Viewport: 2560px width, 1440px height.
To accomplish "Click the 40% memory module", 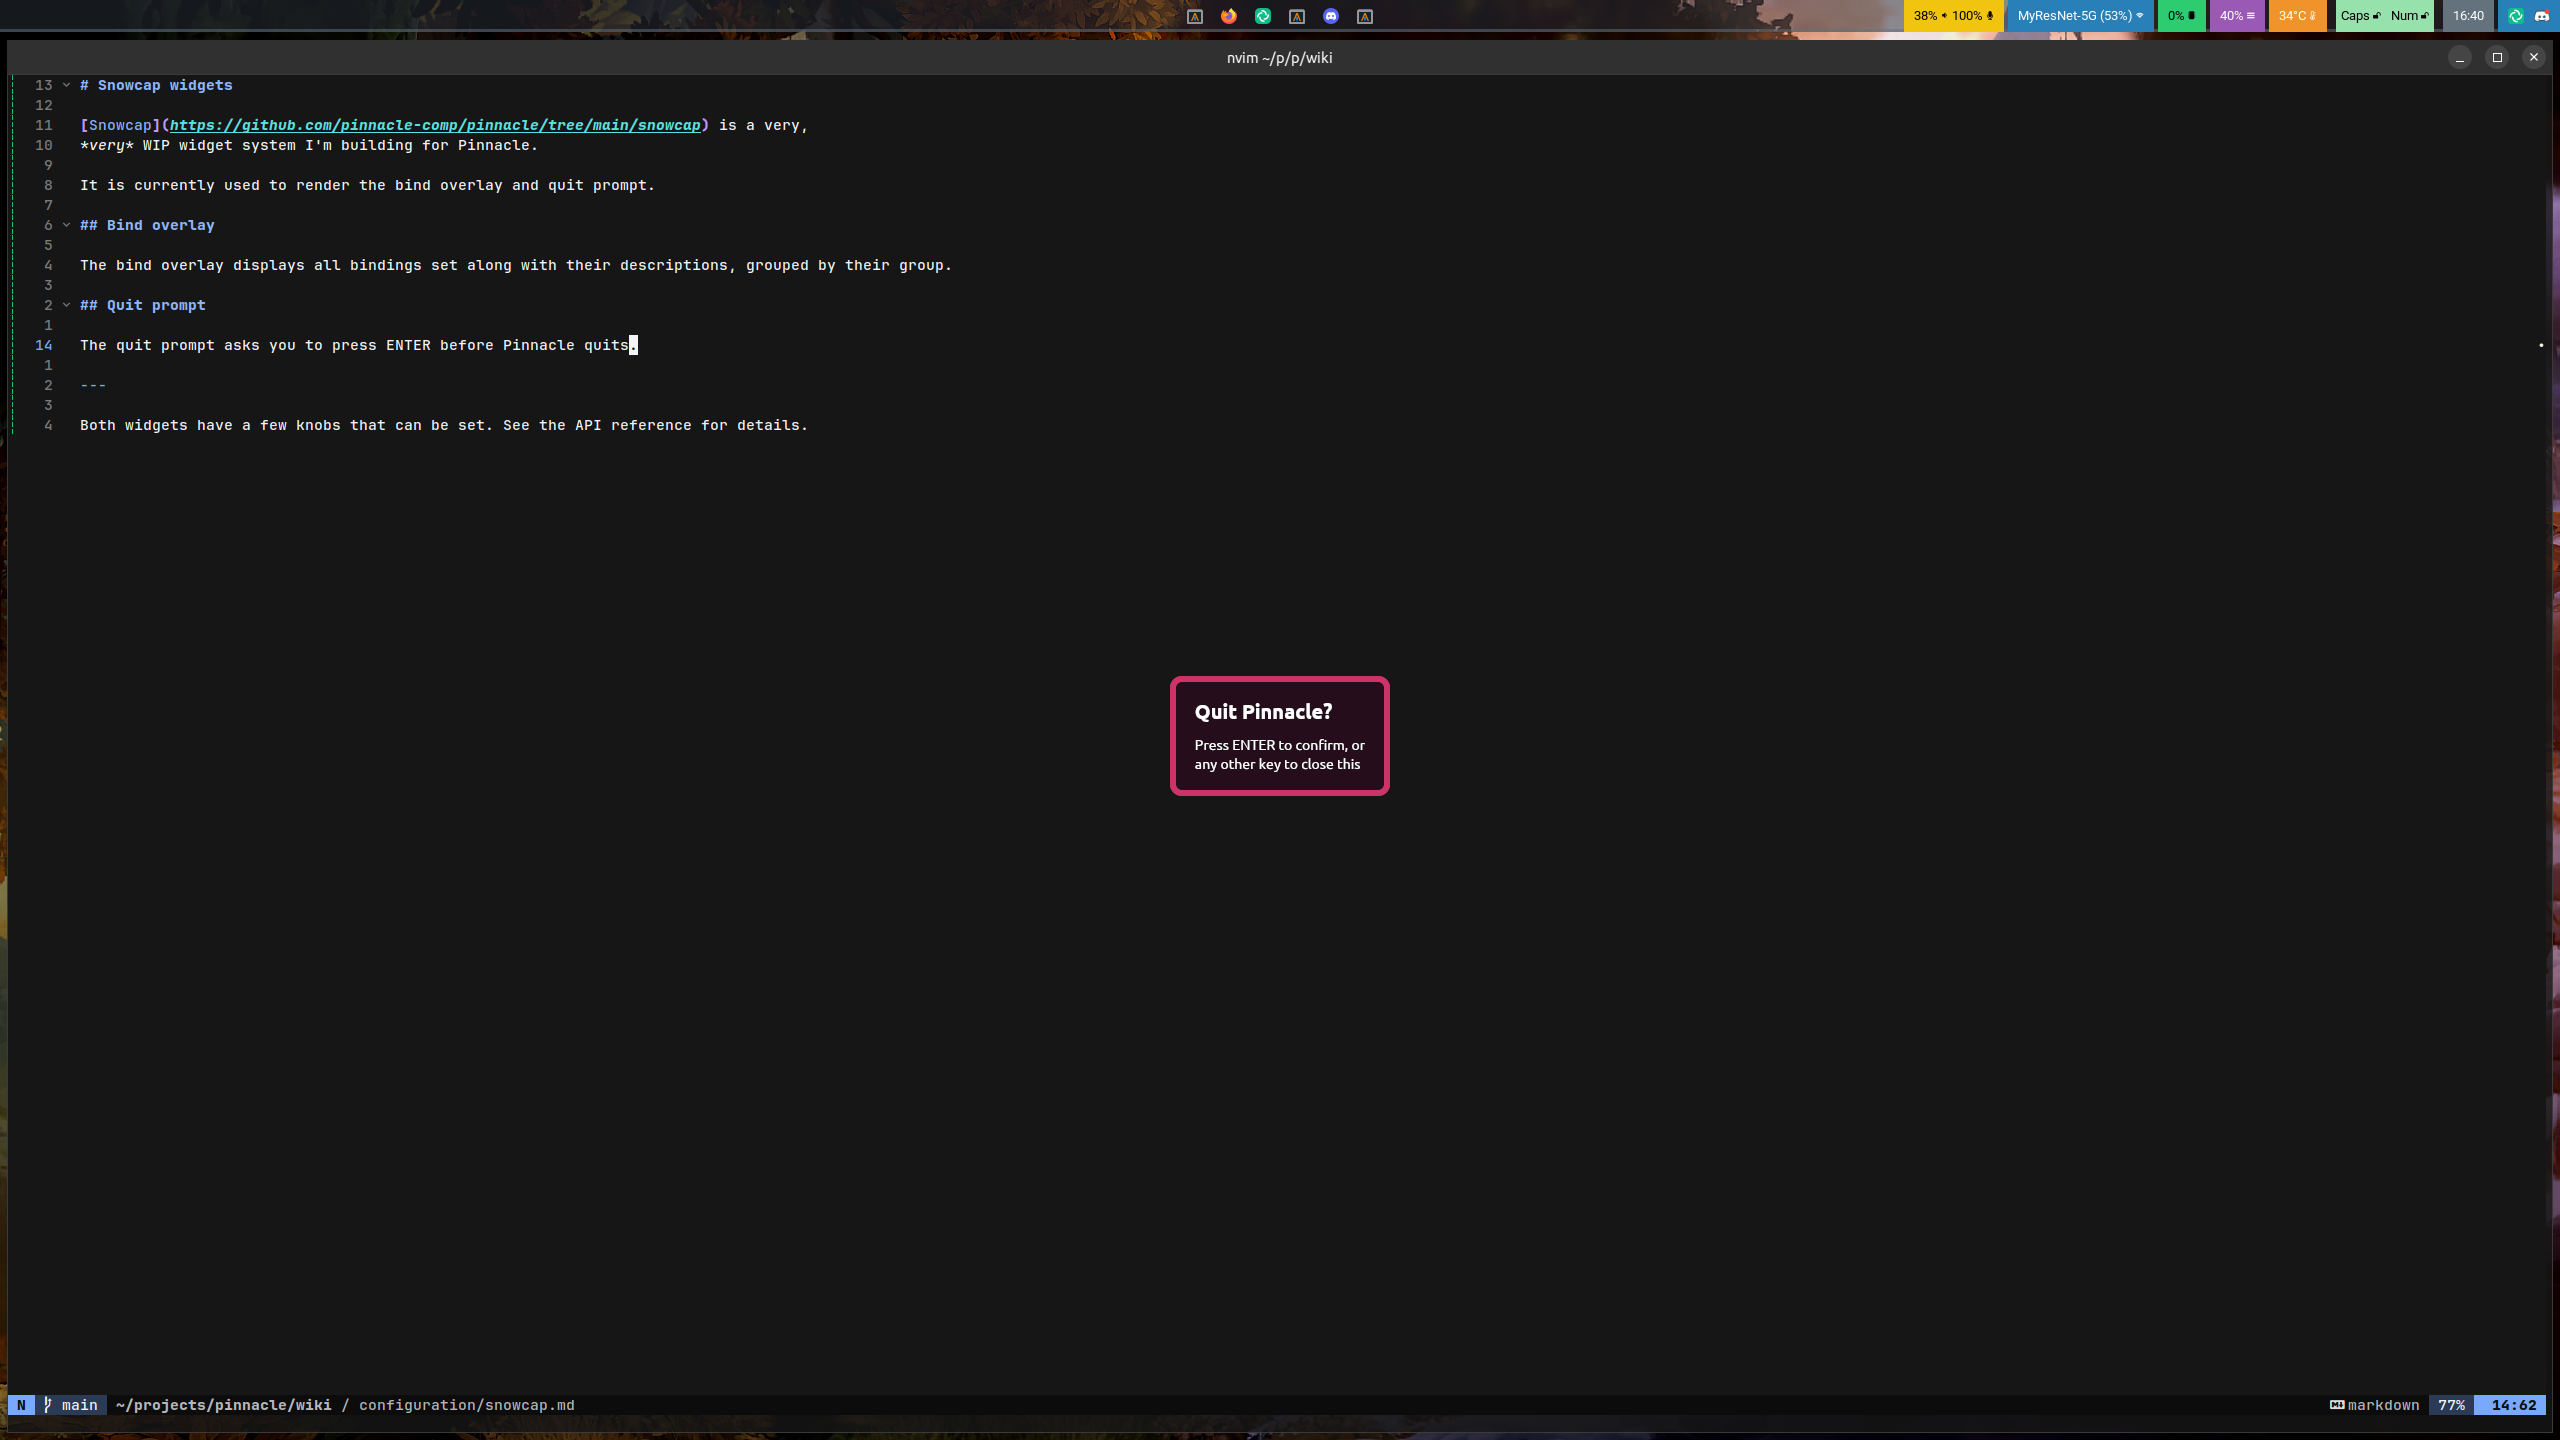I will pos(2237,16).
